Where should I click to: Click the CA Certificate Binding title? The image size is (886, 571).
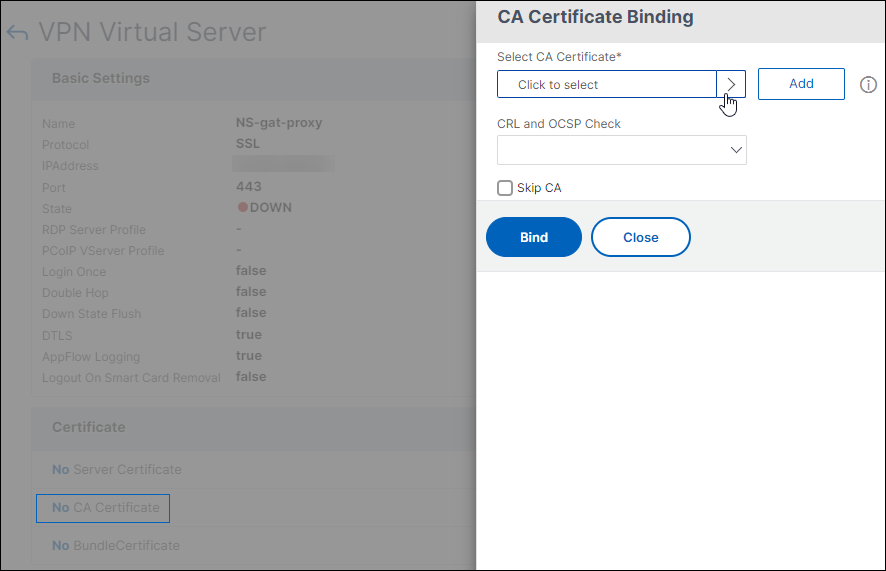[595, 17]
